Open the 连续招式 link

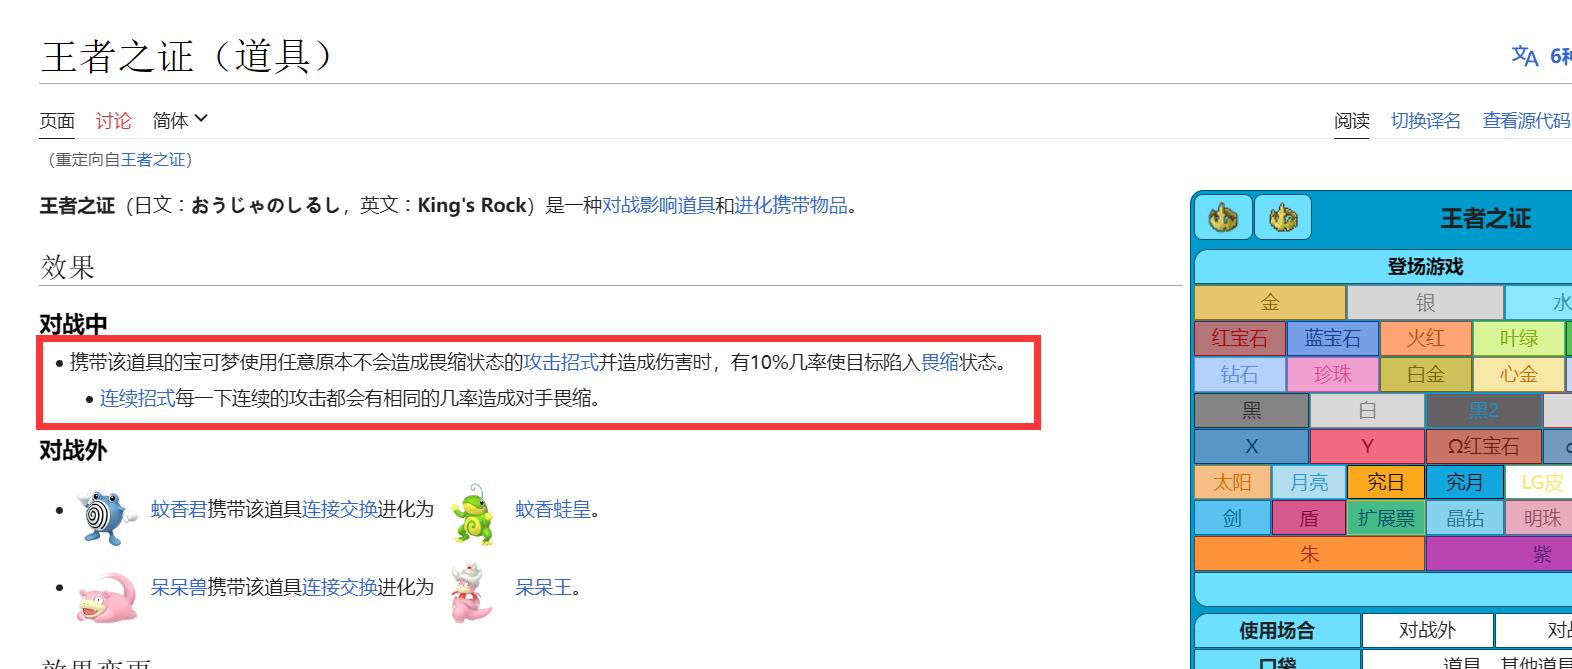[x=137, y=398]
